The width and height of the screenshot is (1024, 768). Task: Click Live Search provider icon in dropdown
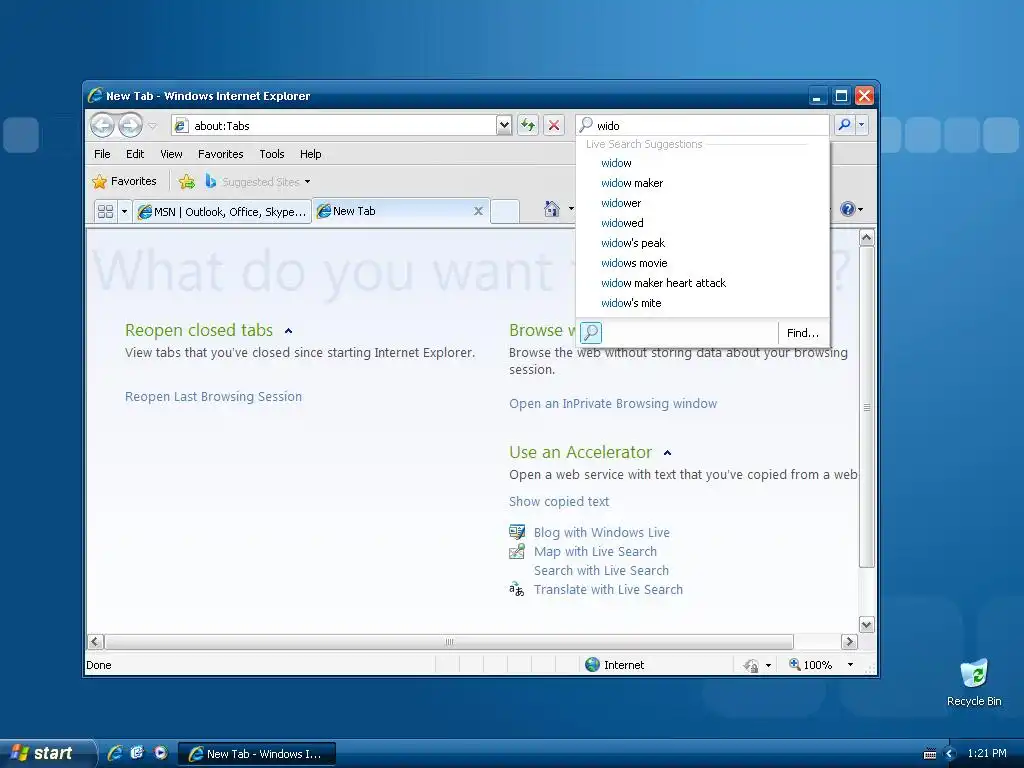(591, 333)
